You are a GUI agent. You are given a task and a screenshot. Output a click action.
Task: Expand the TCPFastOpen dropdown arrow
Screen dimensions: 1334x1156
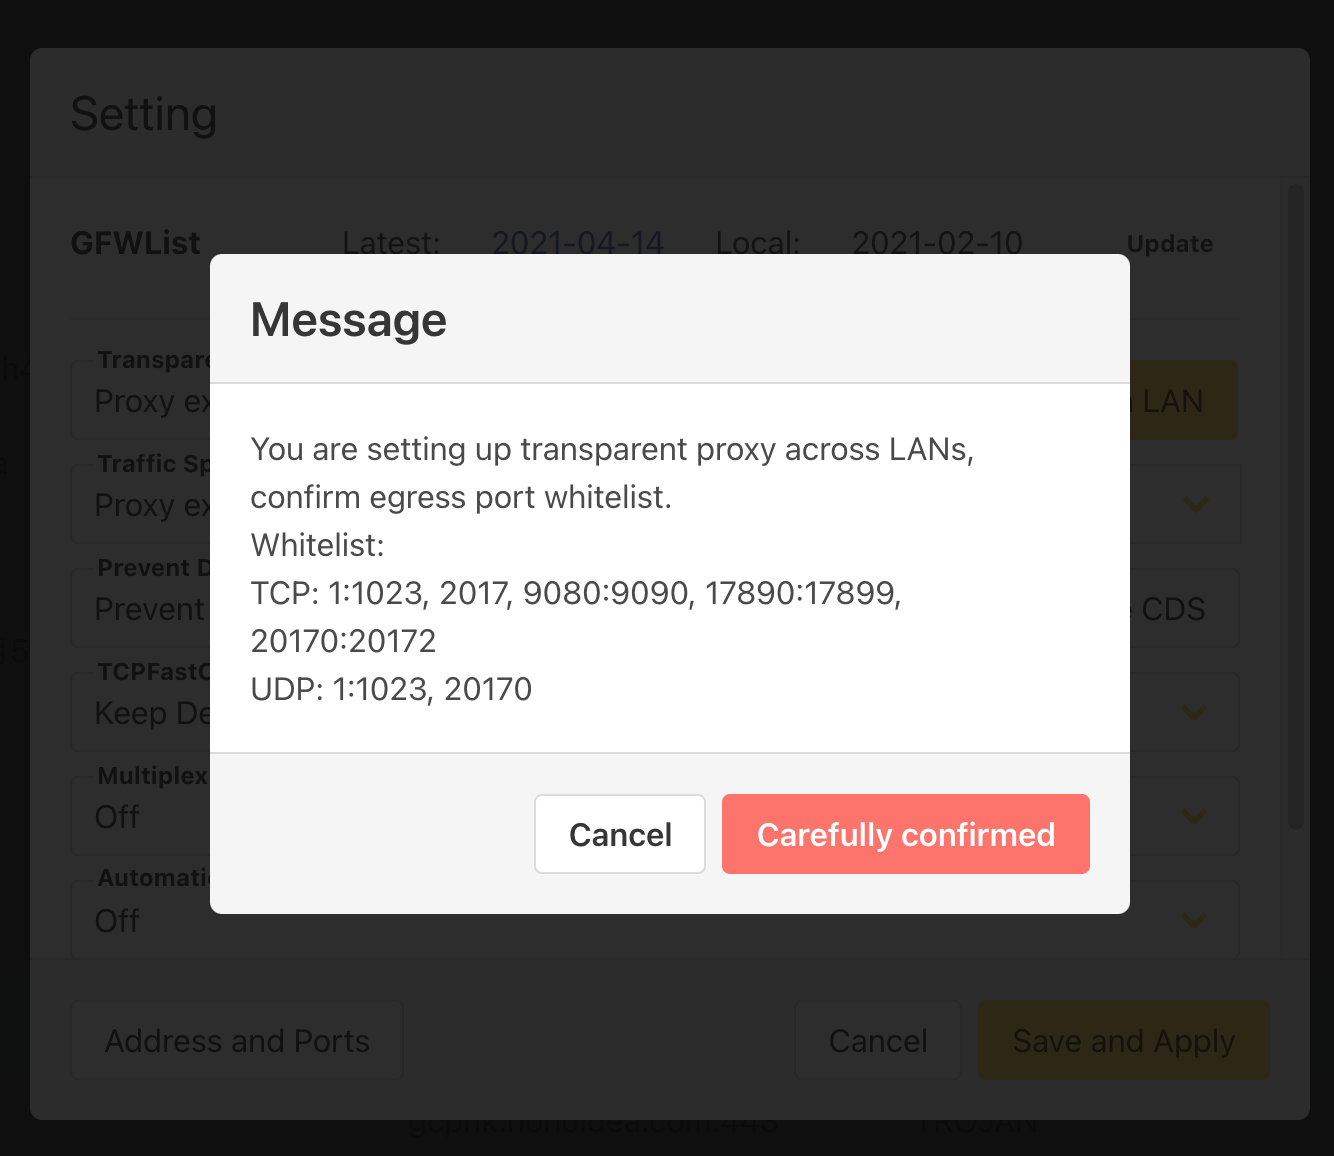coord(1195,713)
